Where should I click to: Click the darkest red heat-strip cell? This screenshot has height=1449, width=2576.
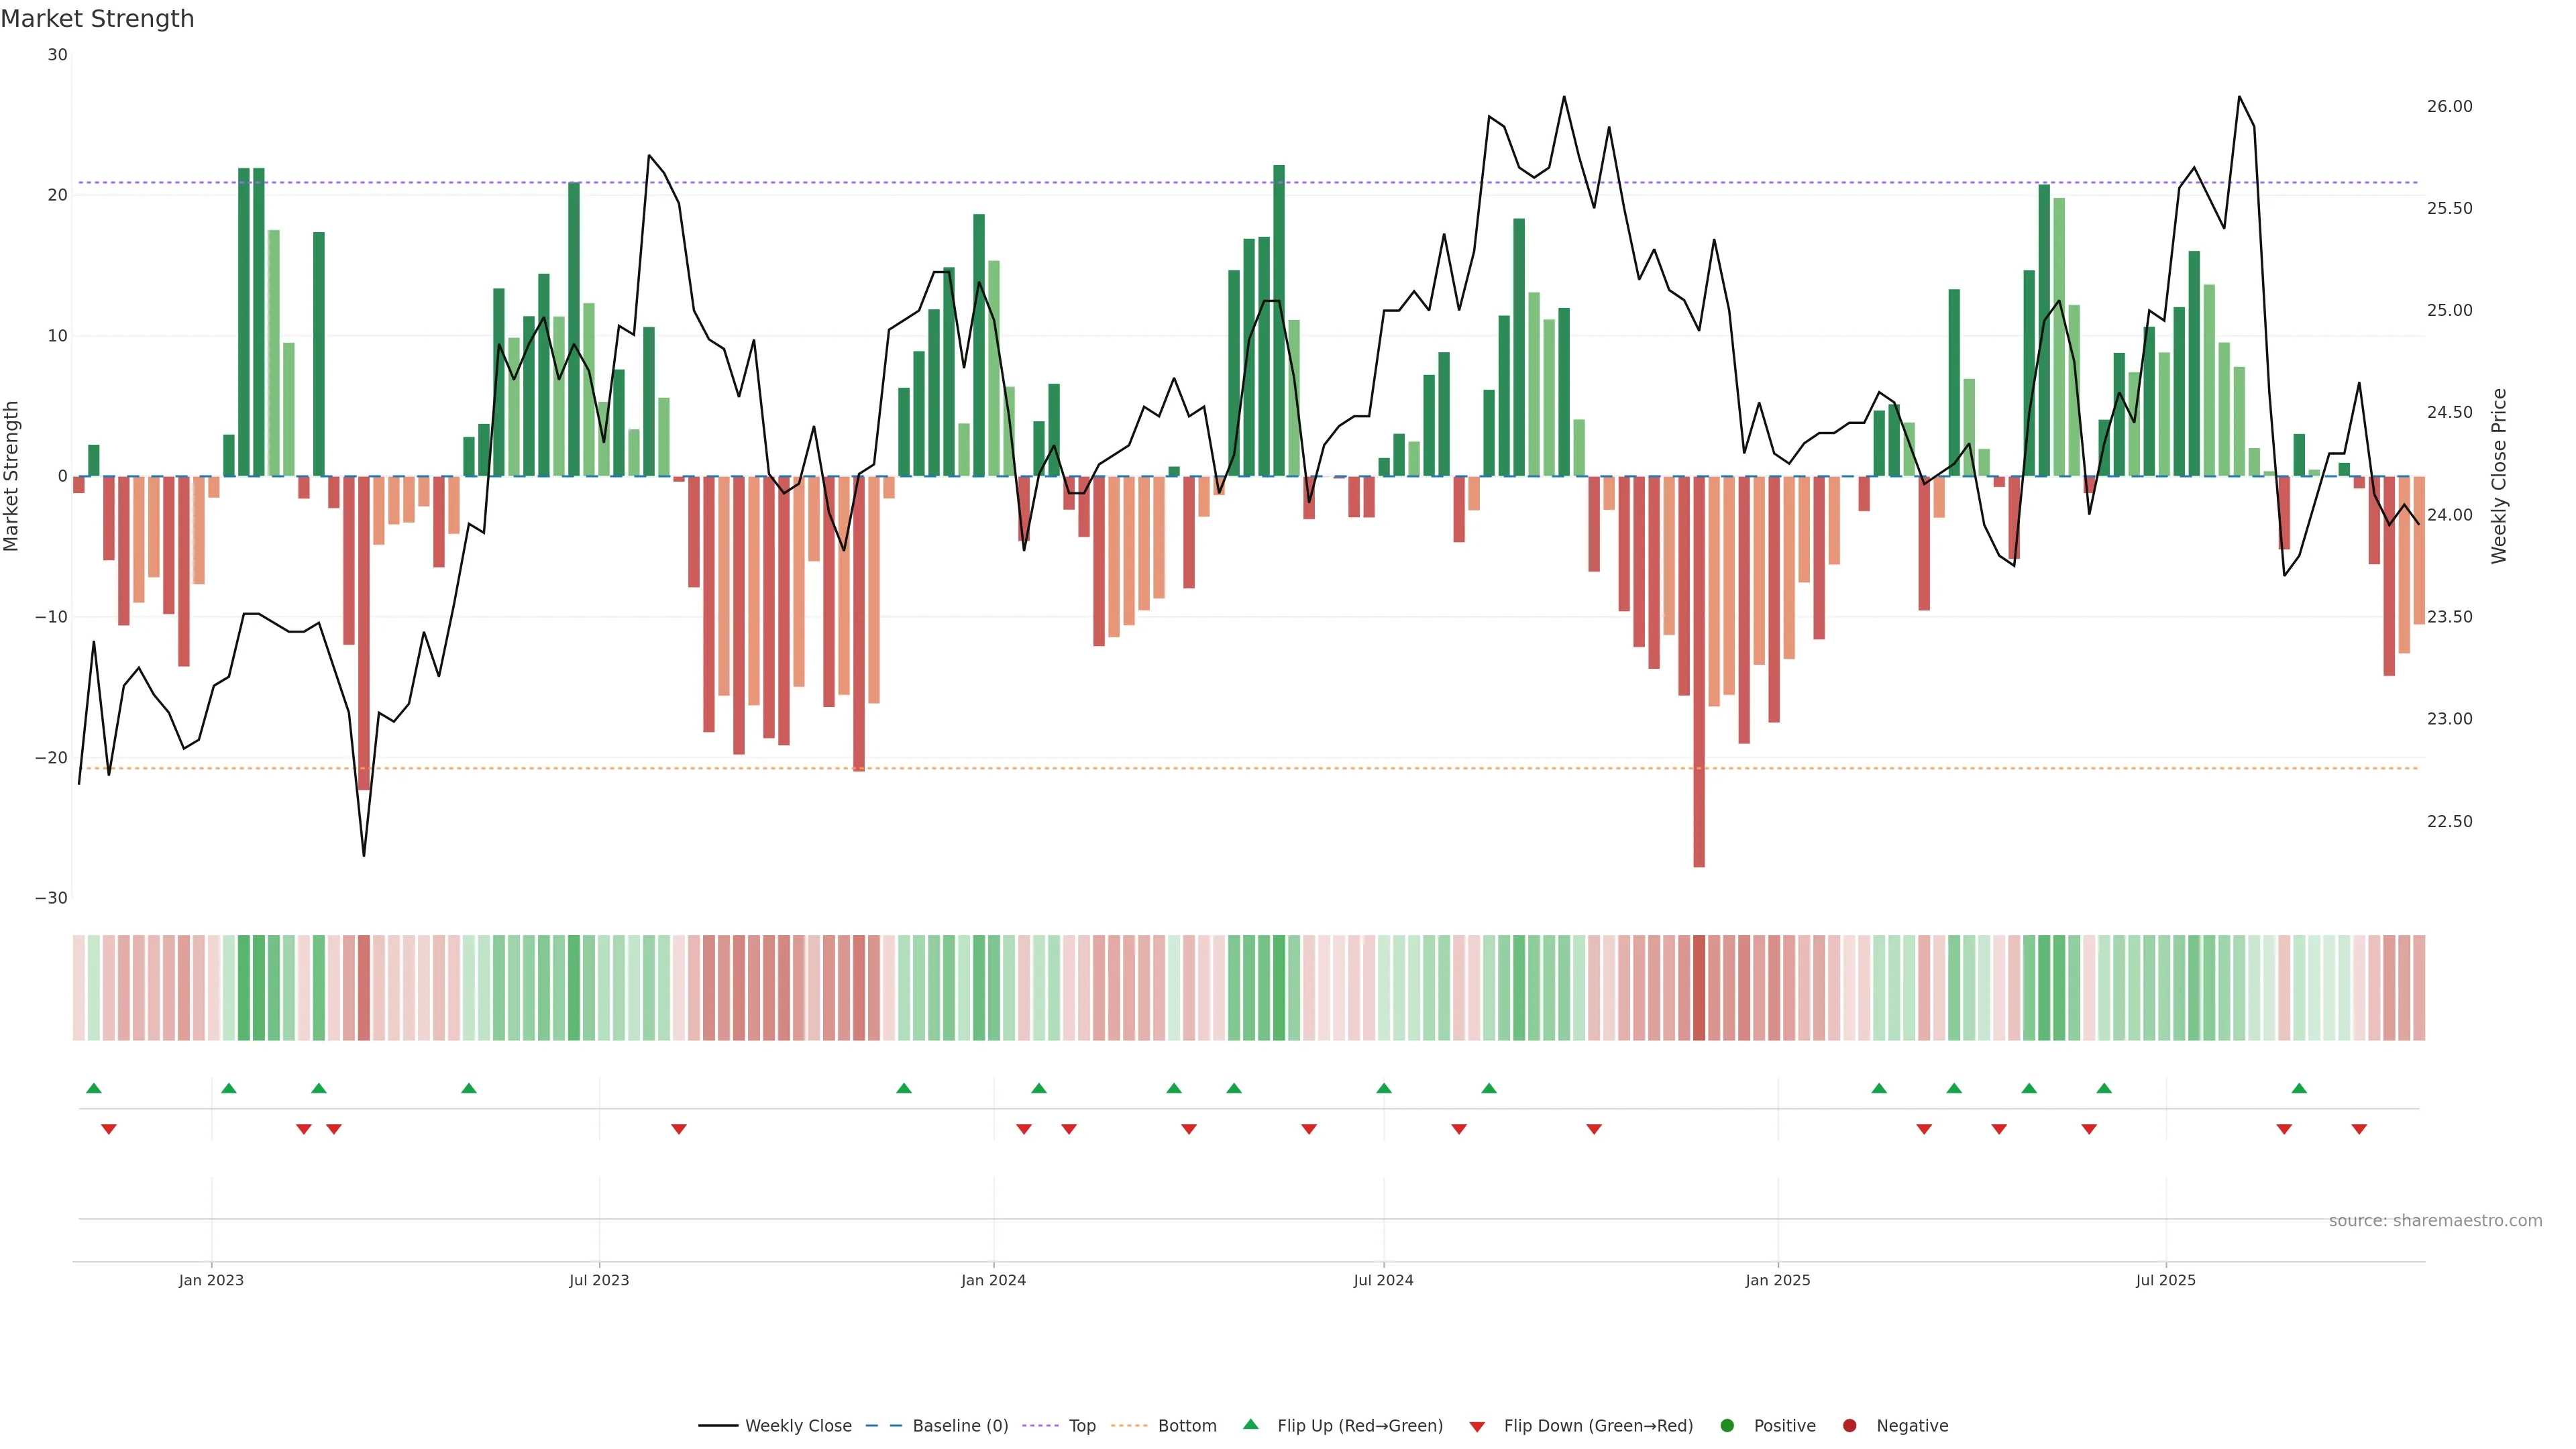tap(1699, 988)
